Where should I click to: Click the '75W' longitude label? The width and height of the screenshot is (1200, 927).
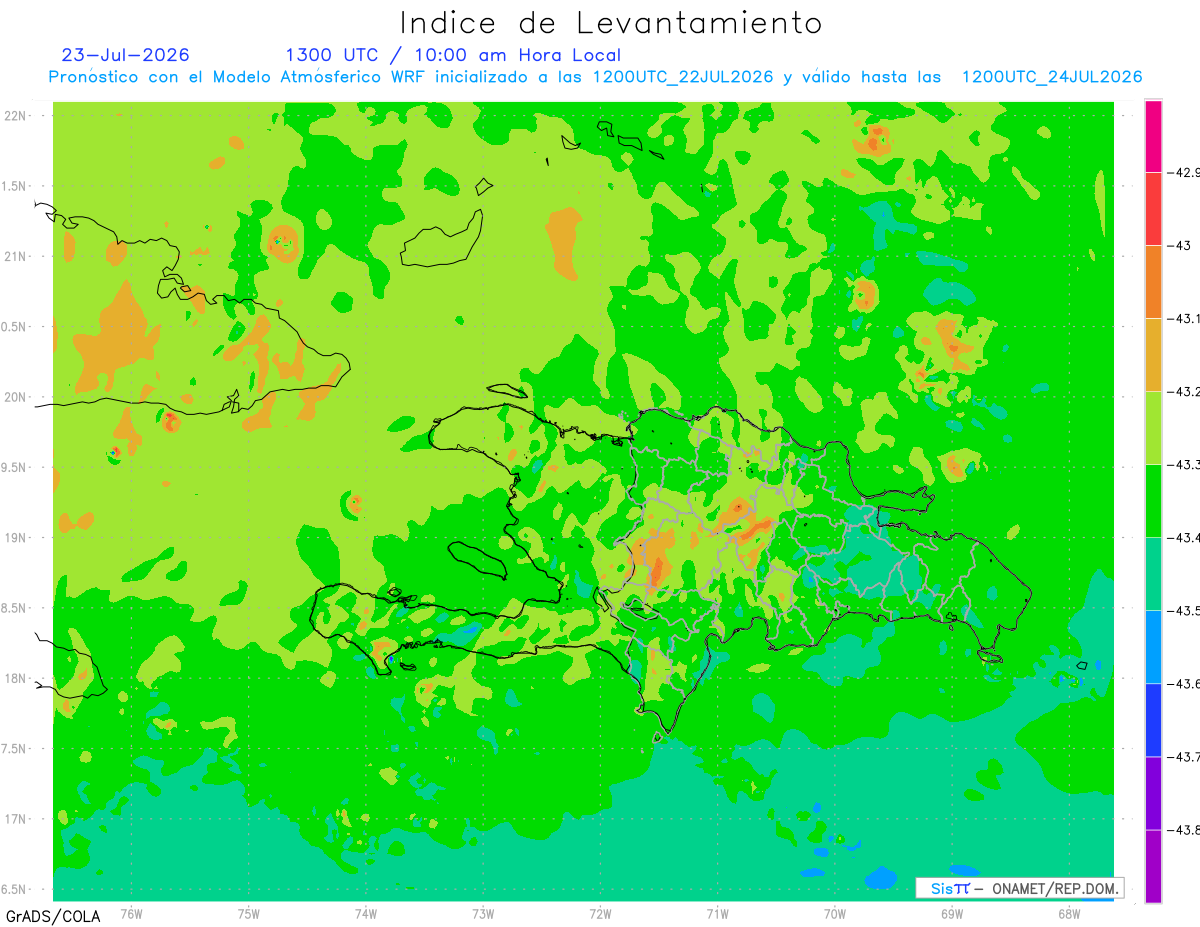pos(249,914)
